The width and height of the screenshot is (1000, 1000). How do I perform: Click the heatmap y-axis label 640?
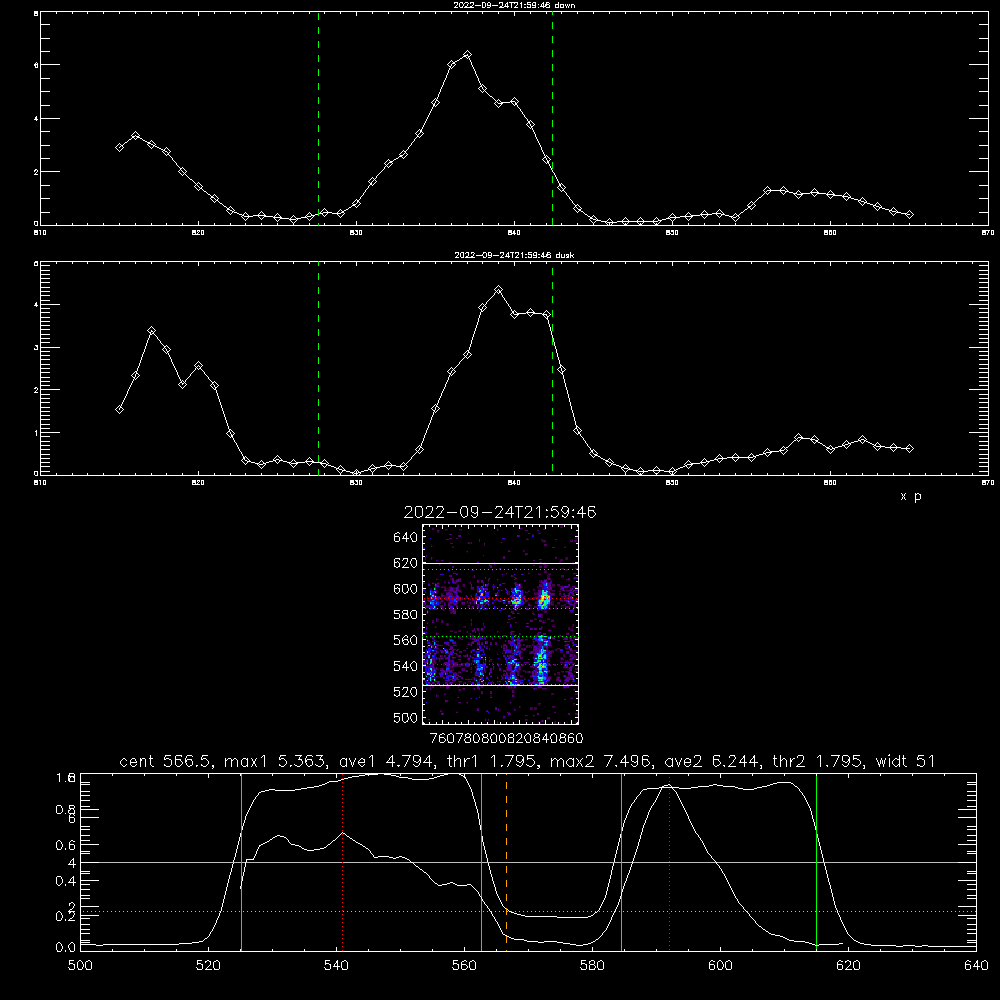click(405, 538)
